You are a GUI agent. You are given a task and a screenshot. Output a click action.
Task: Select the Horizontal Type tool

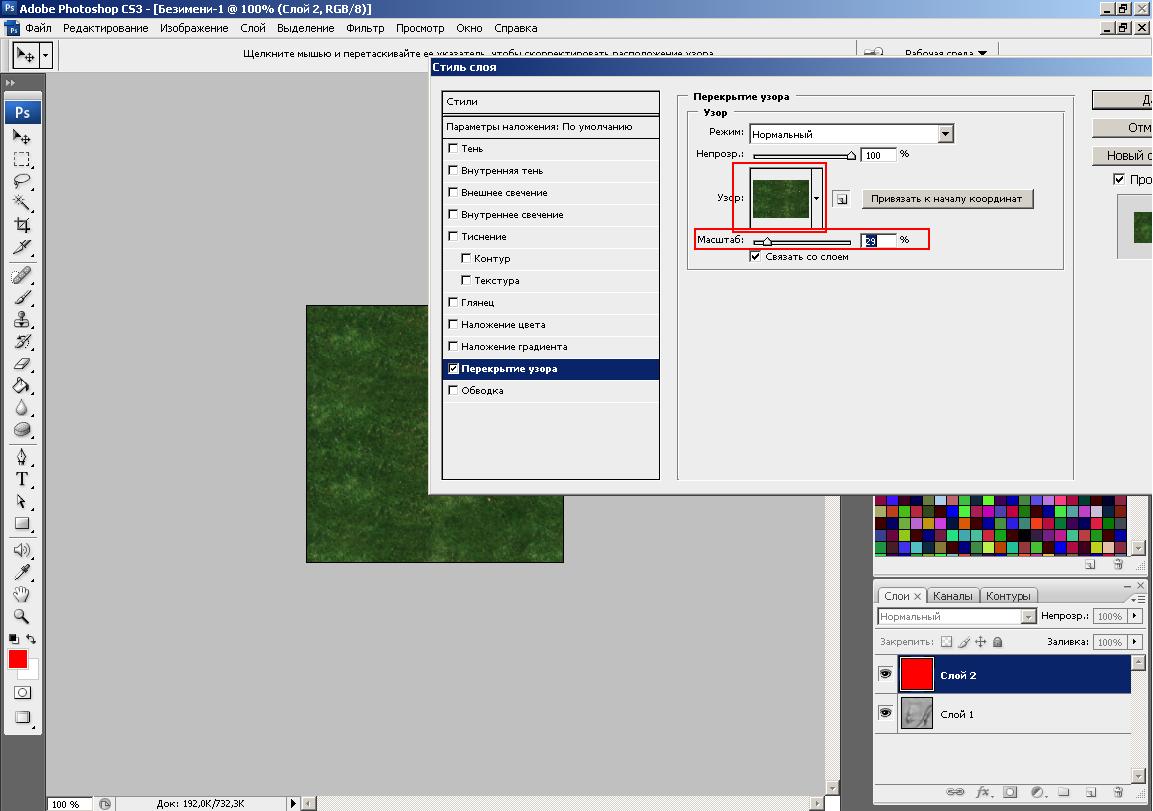(22, 479)
